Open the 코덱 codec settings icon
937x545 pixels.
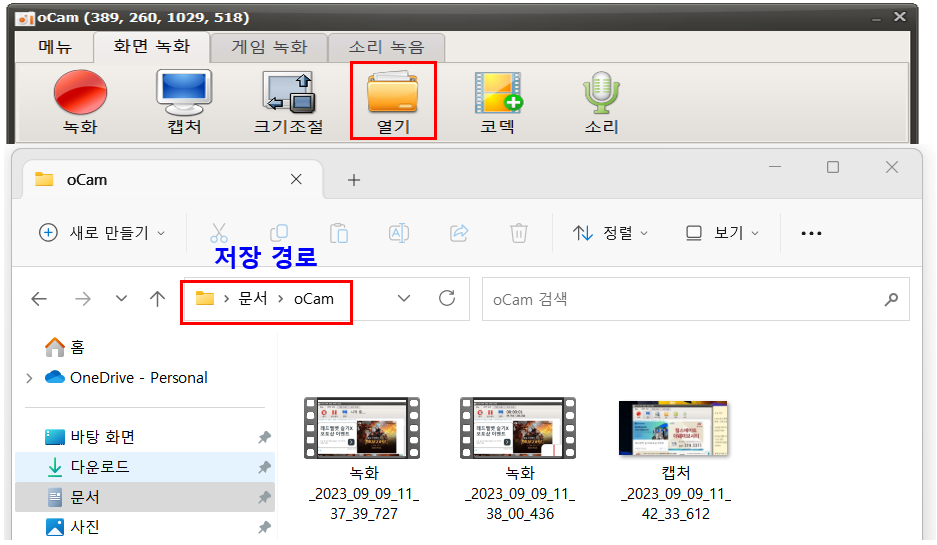pos(498,102)
